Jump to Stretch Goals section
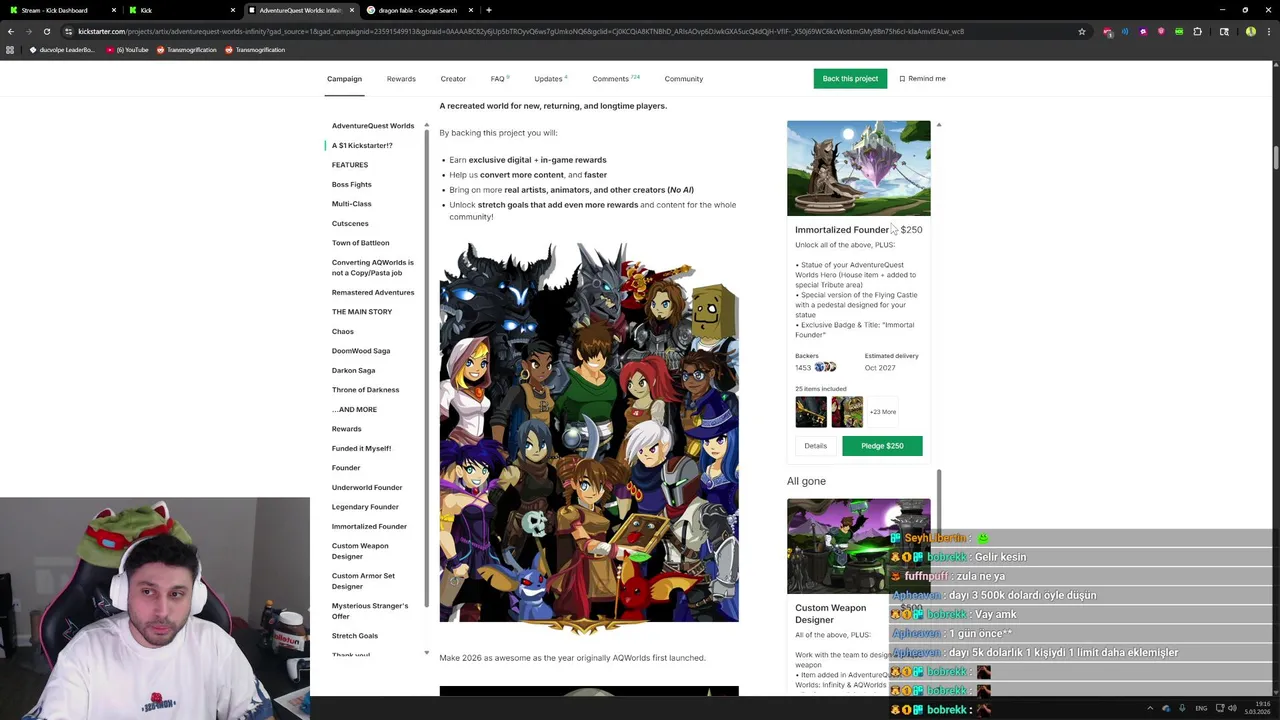 [x=355, y=636]
